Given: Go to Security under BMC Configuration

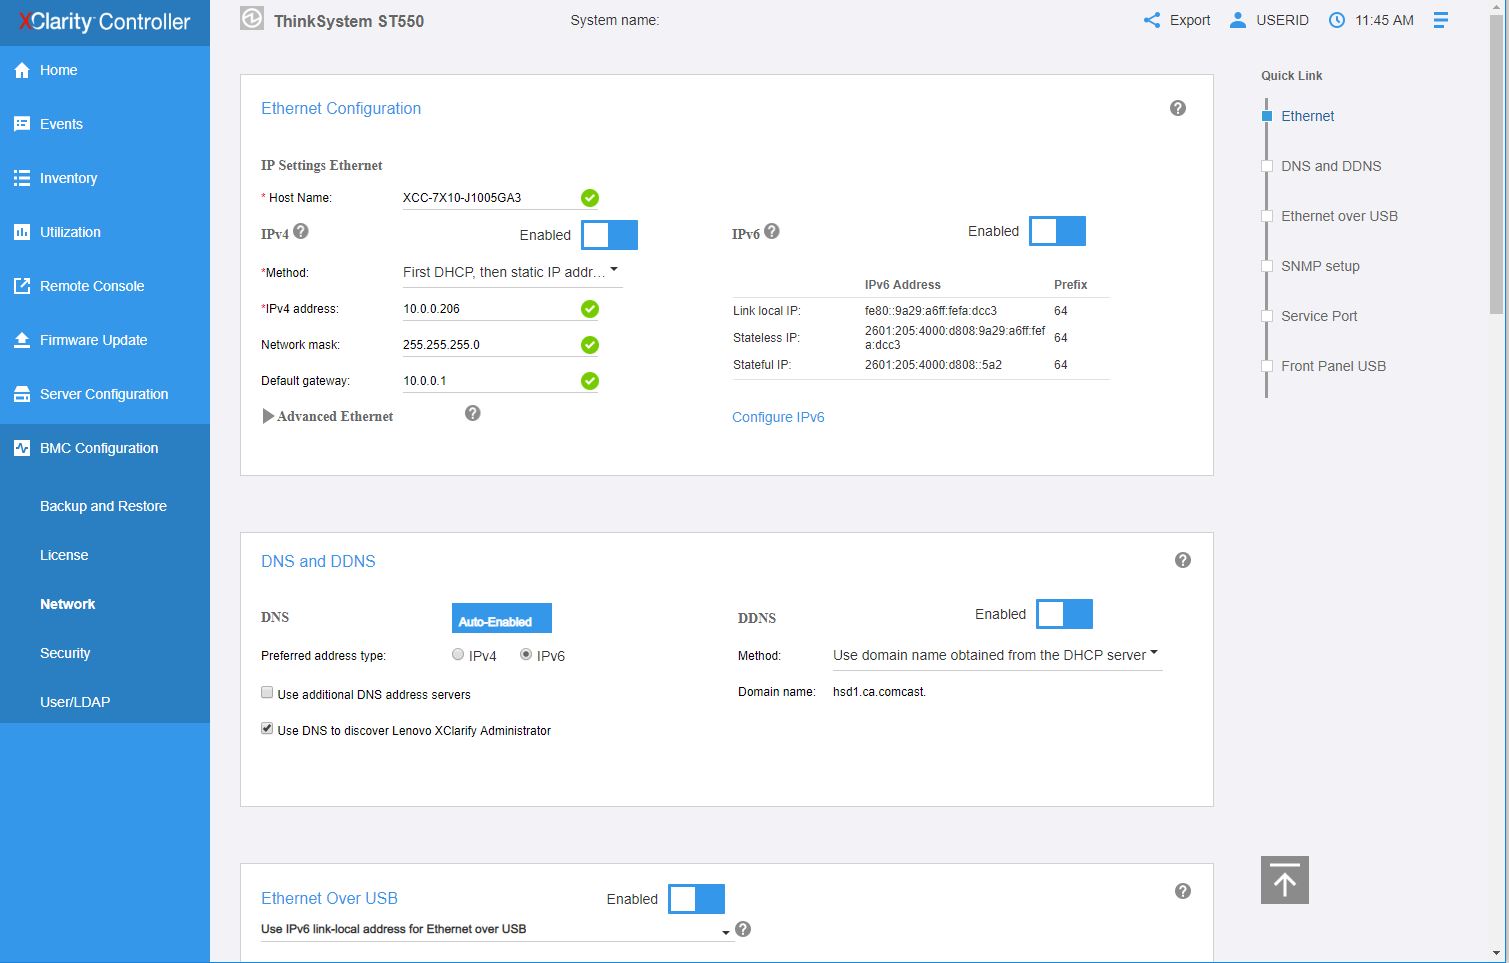Looking at the screenshot, I should point(65,653).
